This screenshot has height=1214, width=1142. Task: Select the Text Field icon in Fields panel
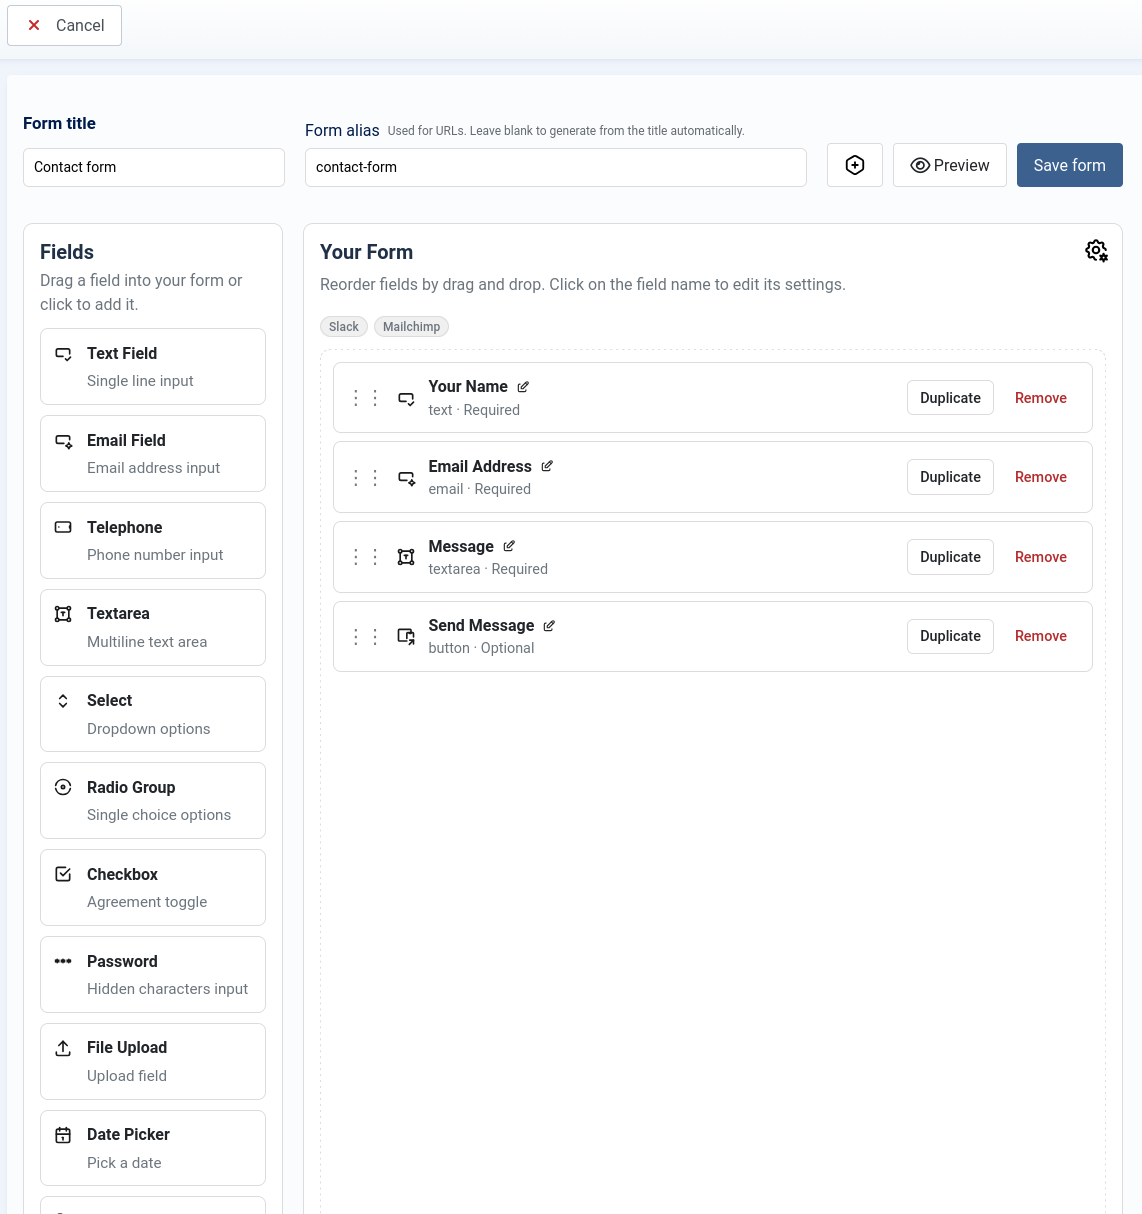63,353
